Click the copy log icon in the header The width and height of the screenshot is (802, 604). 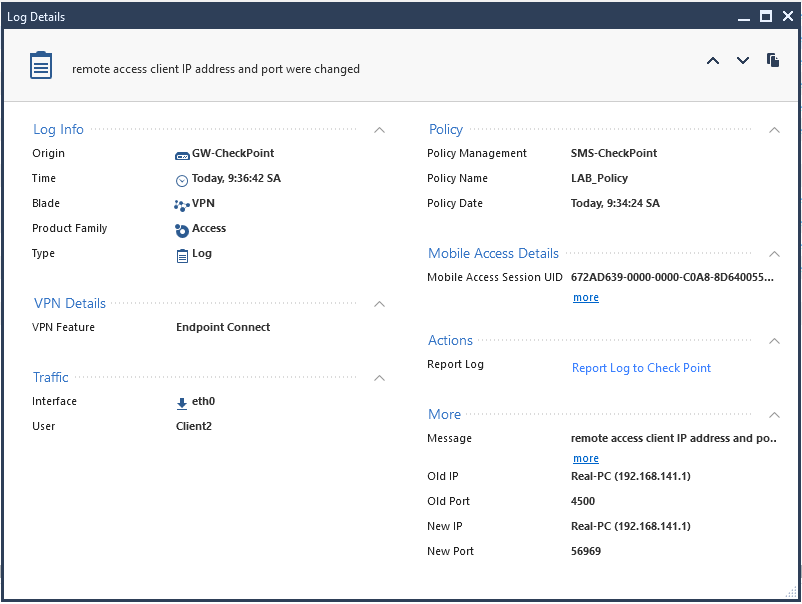(x=773, y=60)
